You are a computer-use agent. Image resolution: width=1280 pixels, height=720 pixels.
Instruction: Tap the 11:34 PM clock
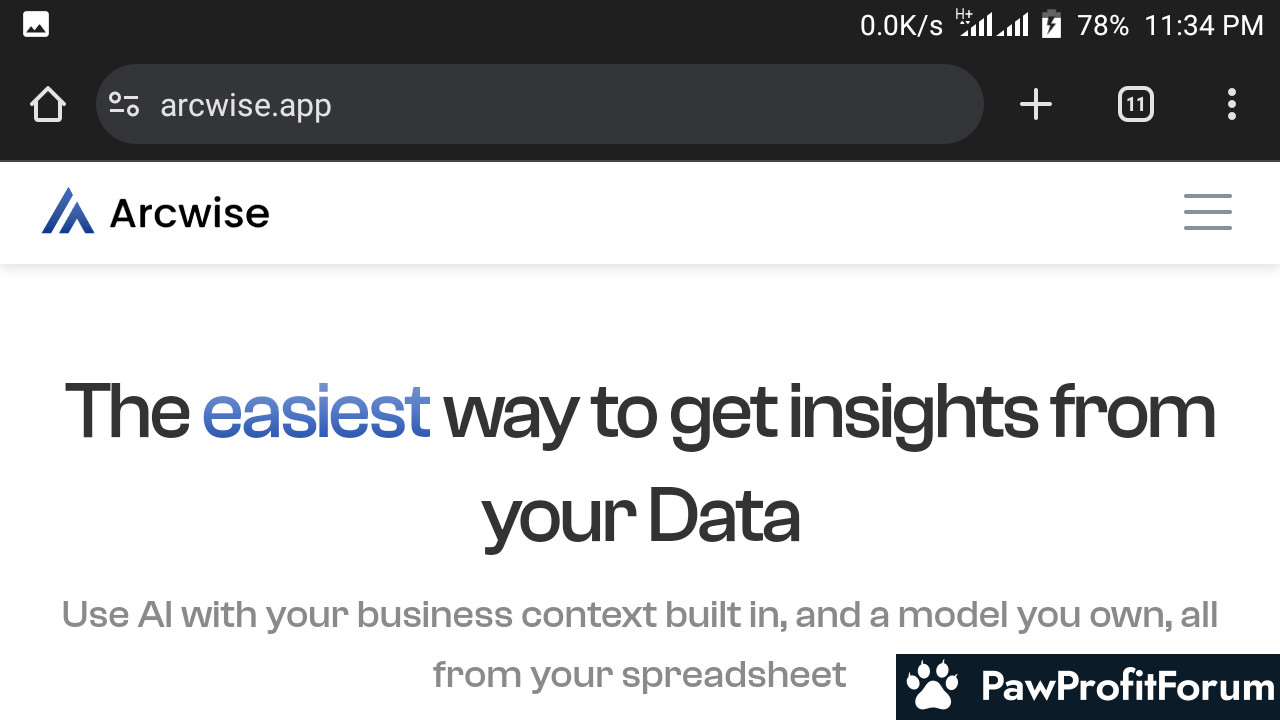tap(1204, 25)
